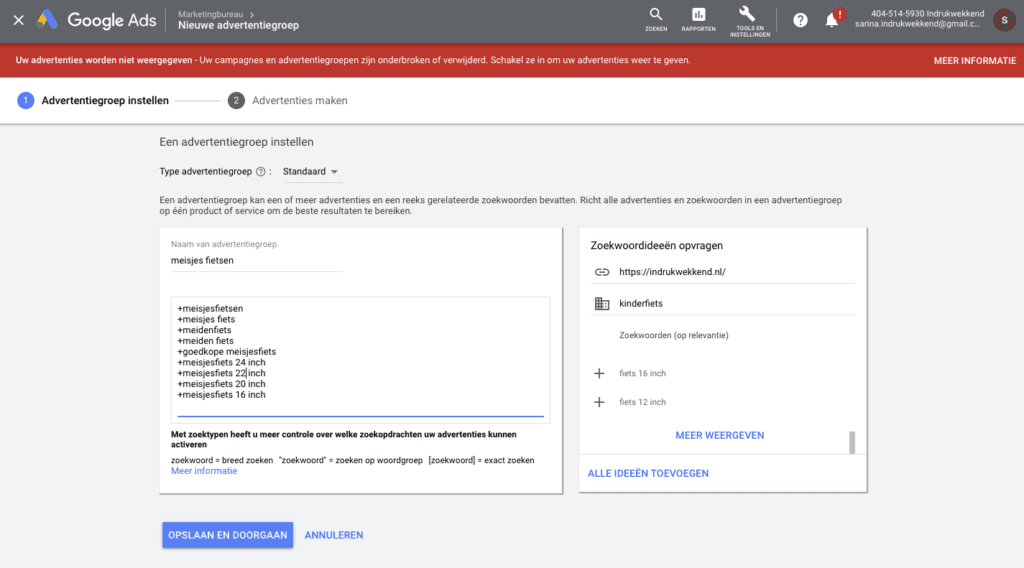
Task: Open the notifications bell icon
Action: [832, 20]
